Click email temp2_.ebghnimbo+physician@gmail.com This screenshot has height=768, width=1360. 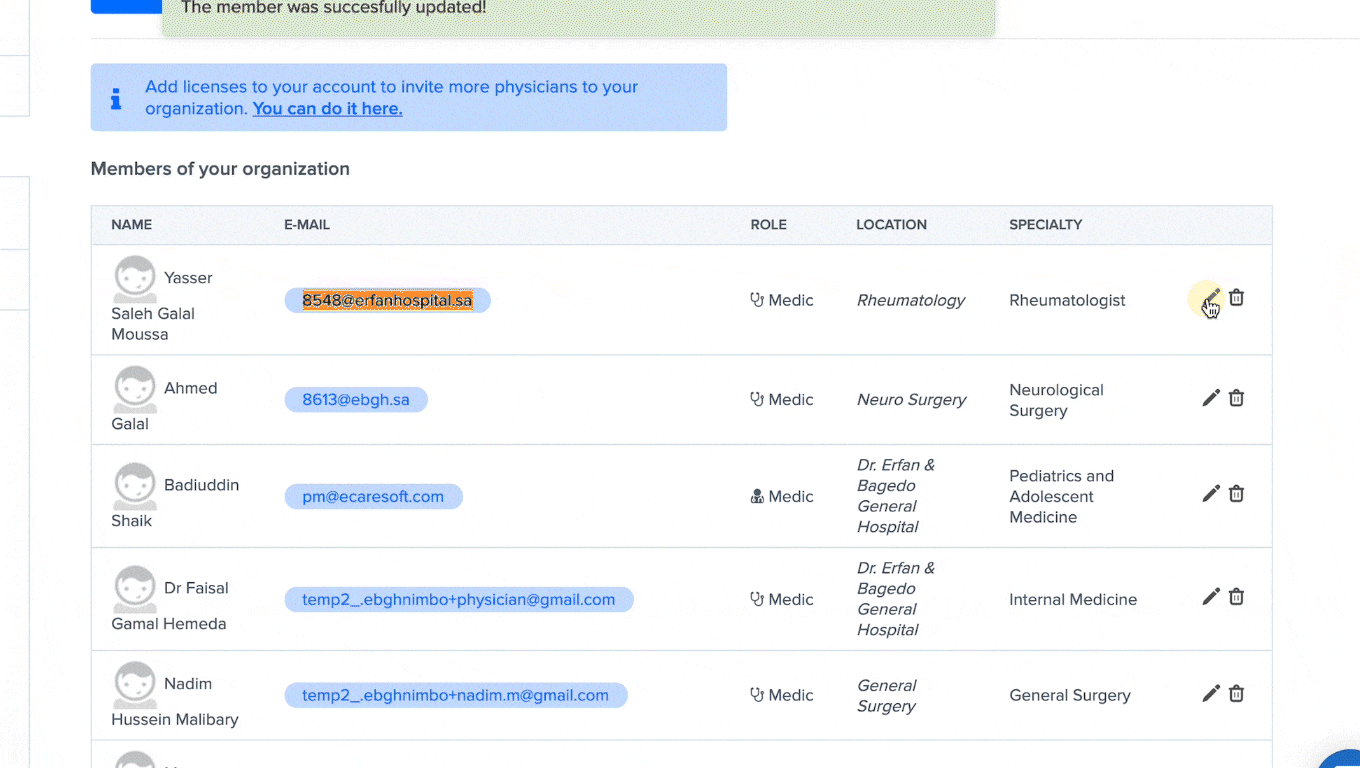coord(459,599)
